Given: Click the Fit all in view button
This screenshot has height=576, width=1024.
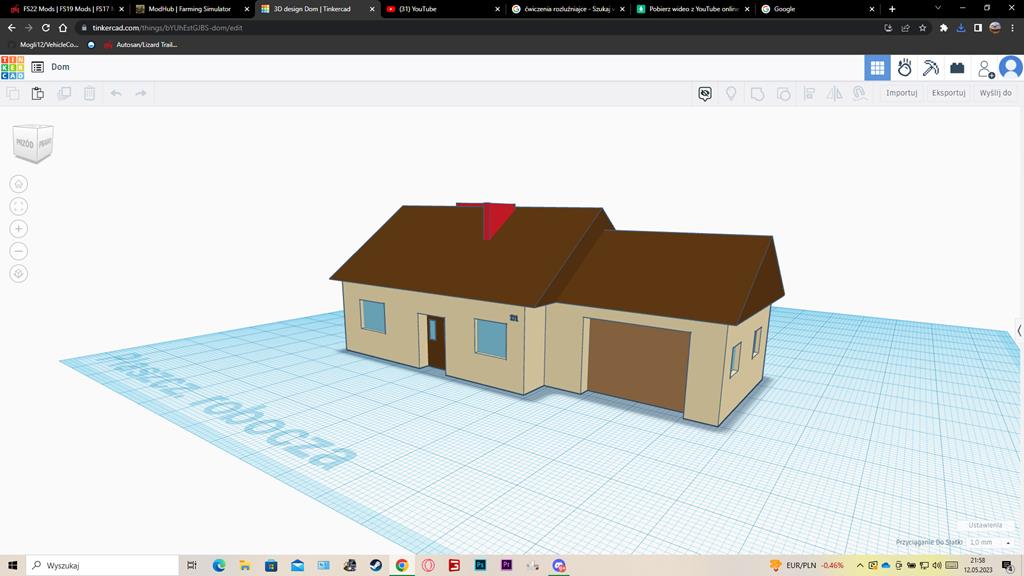Looking at the screenshot, I should point(19,206).
